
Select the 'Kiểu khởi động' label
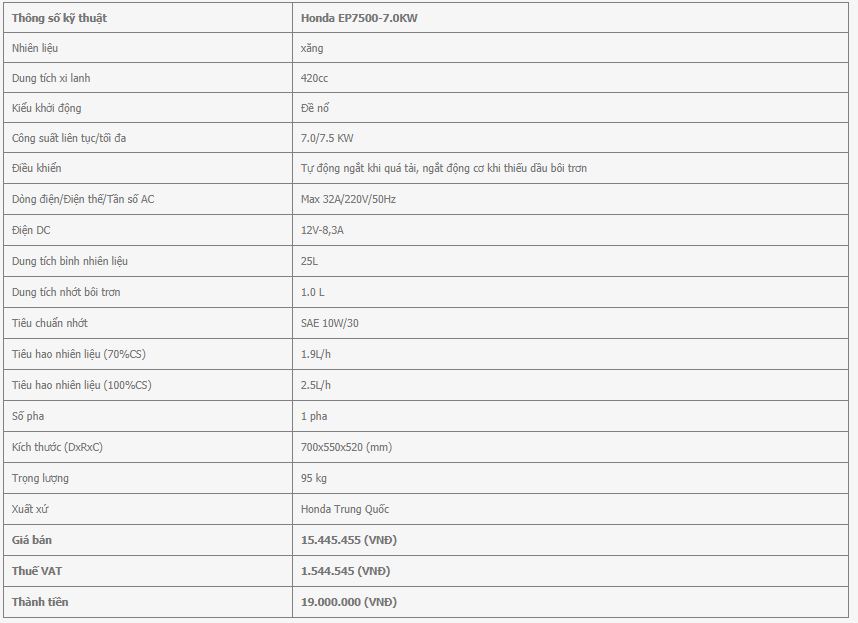[x=49, y=108]
